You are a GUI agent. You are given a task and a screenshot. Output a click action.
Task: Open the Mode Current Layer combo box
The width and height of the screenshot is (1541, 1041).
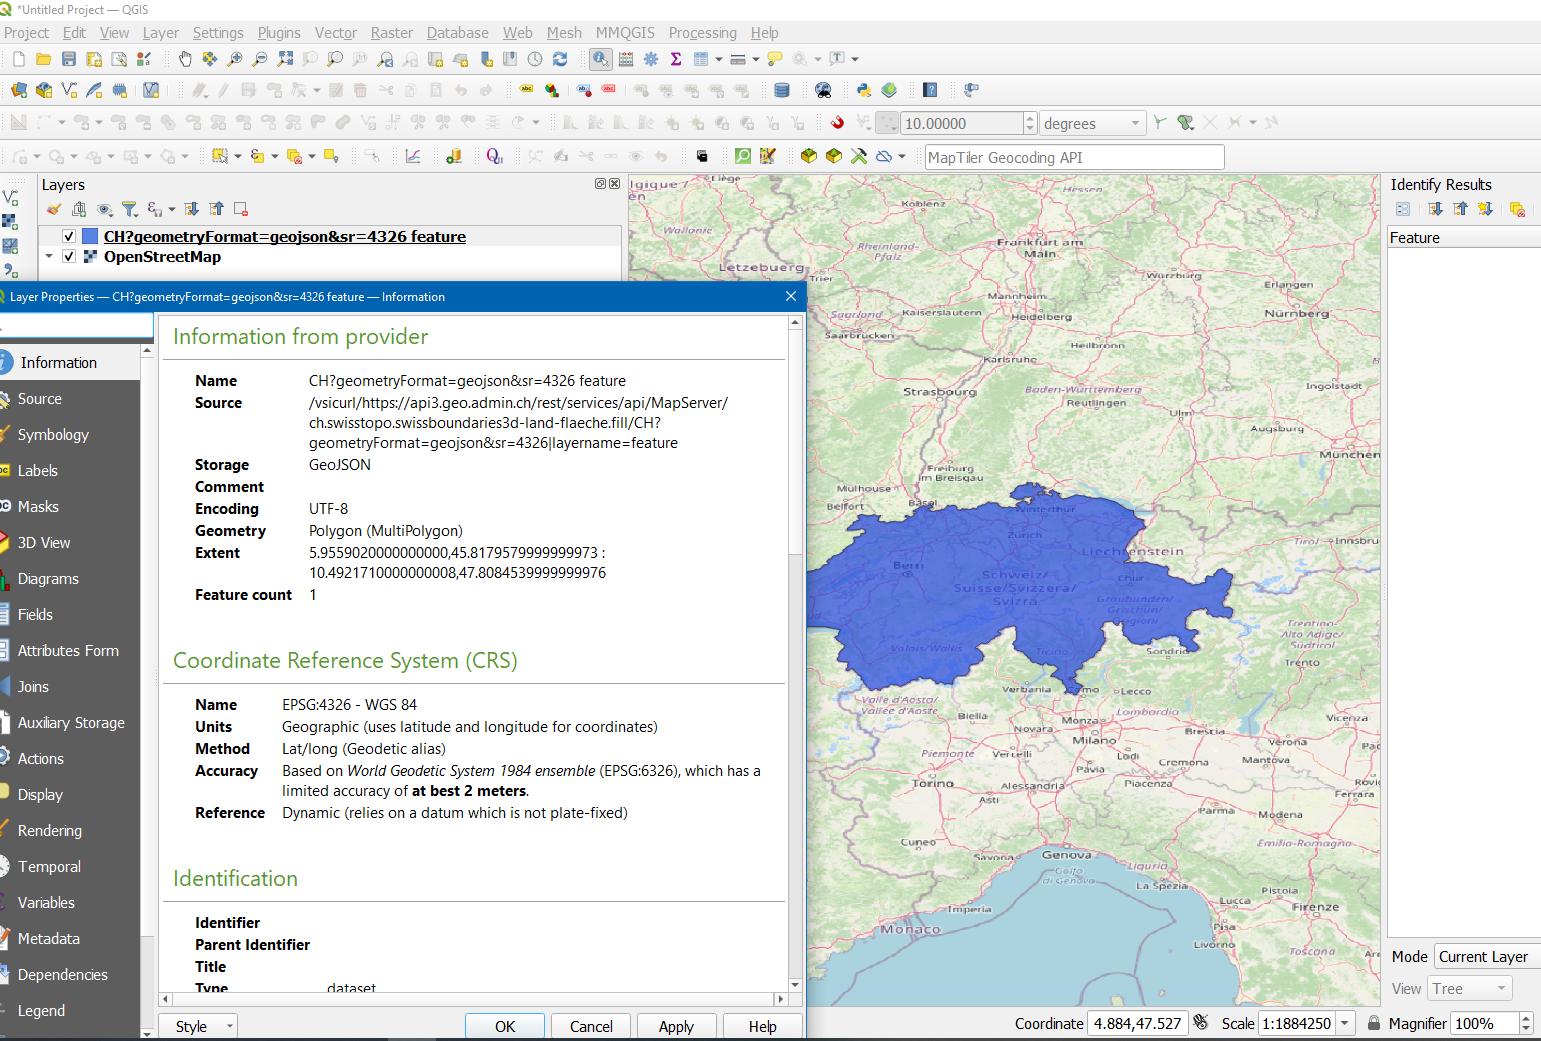[1487, 956]
